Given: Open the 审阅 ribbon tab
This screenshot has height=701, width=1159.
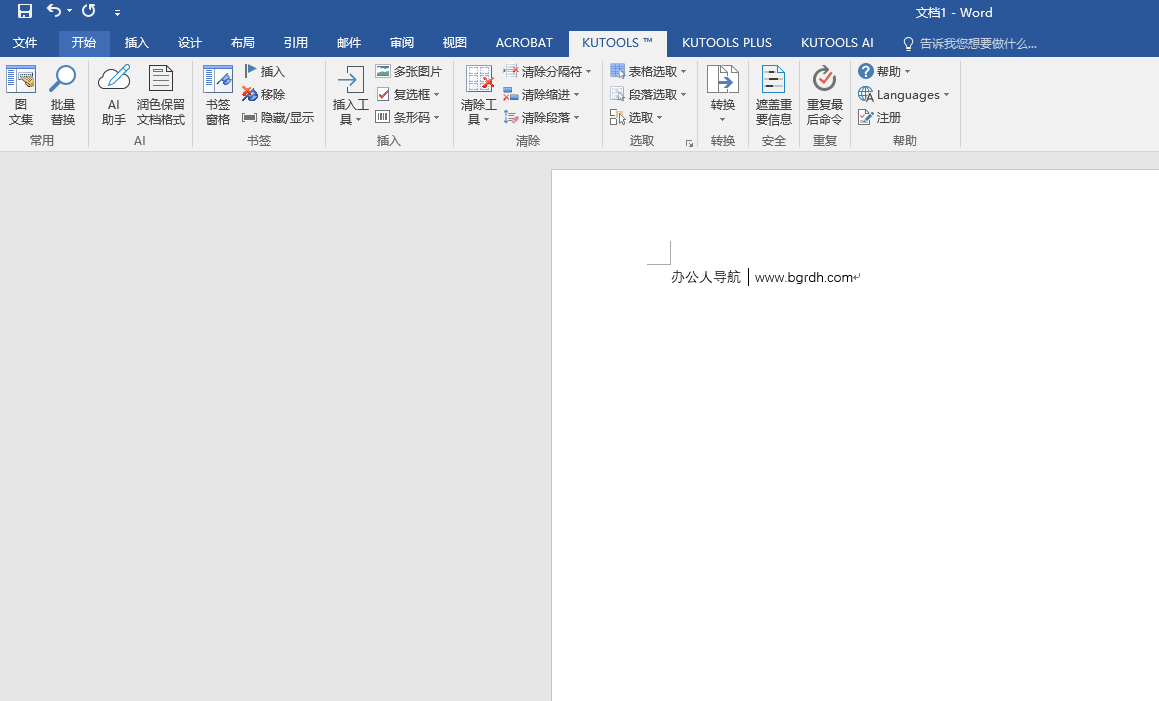Looking at the screenshot, I should [401, 43].
